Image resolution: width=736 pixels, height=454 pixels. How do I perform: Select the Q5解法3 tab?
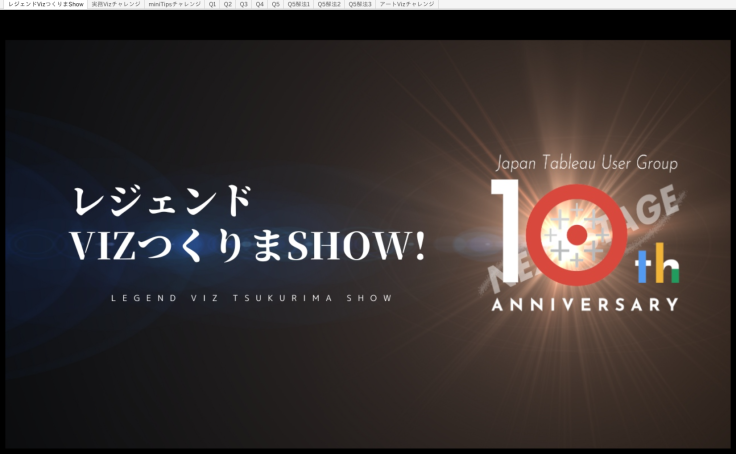coord(360,4)
